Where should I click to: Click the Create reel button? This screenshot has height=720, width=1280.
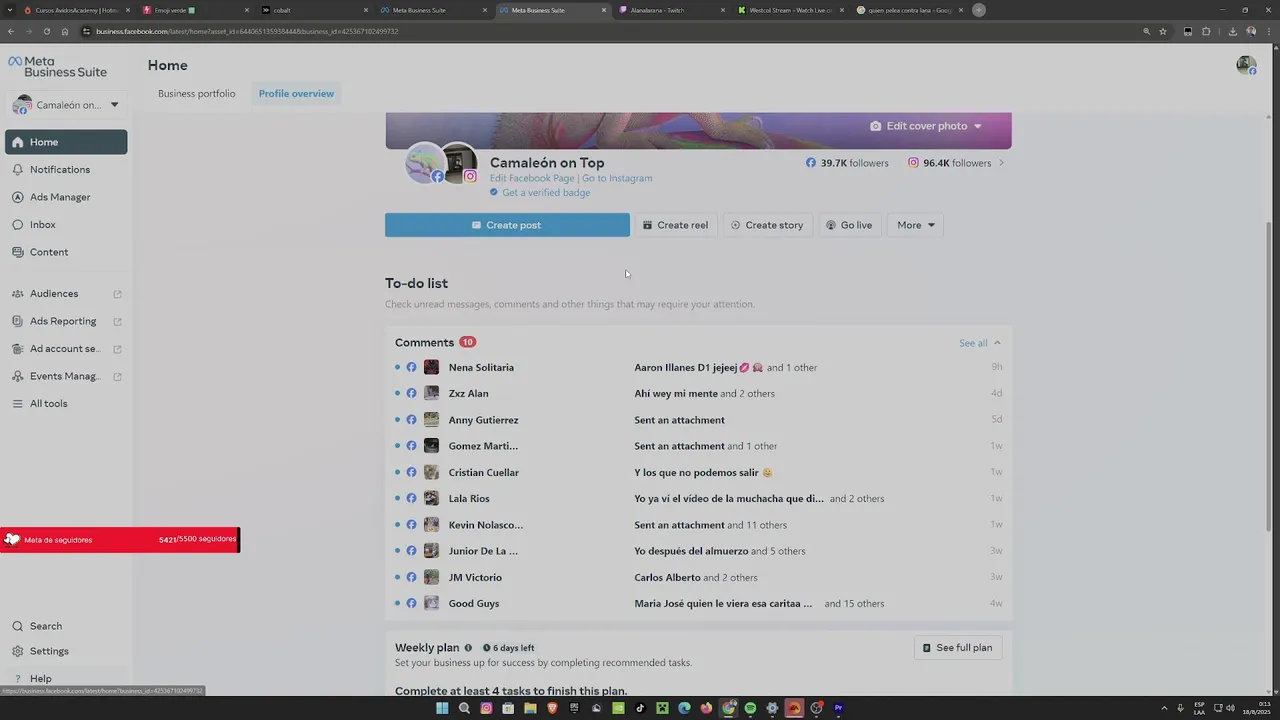coord(675,225)
